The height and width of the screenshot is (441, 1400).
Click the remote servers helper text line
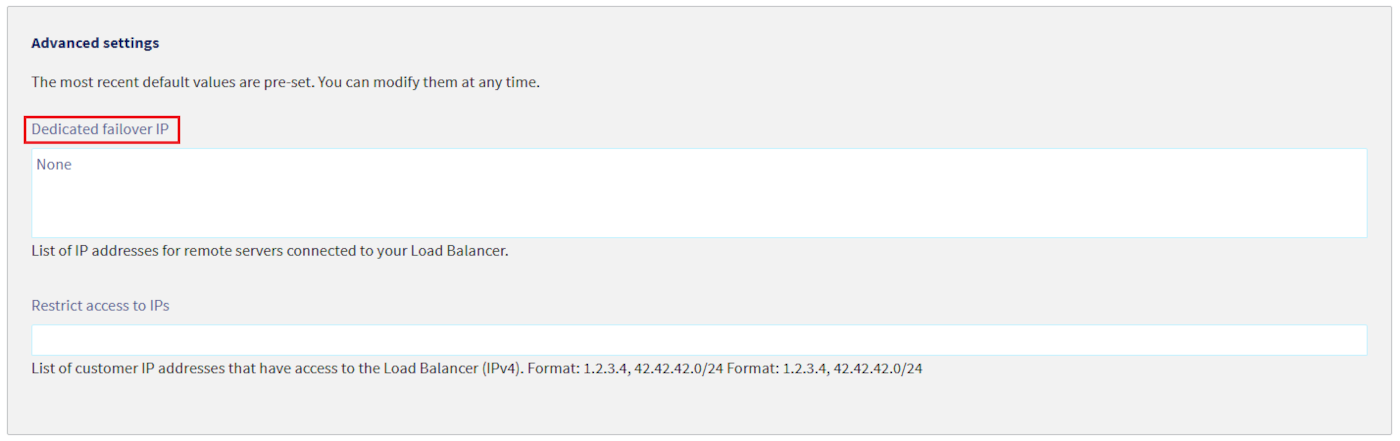coord(270,251)
